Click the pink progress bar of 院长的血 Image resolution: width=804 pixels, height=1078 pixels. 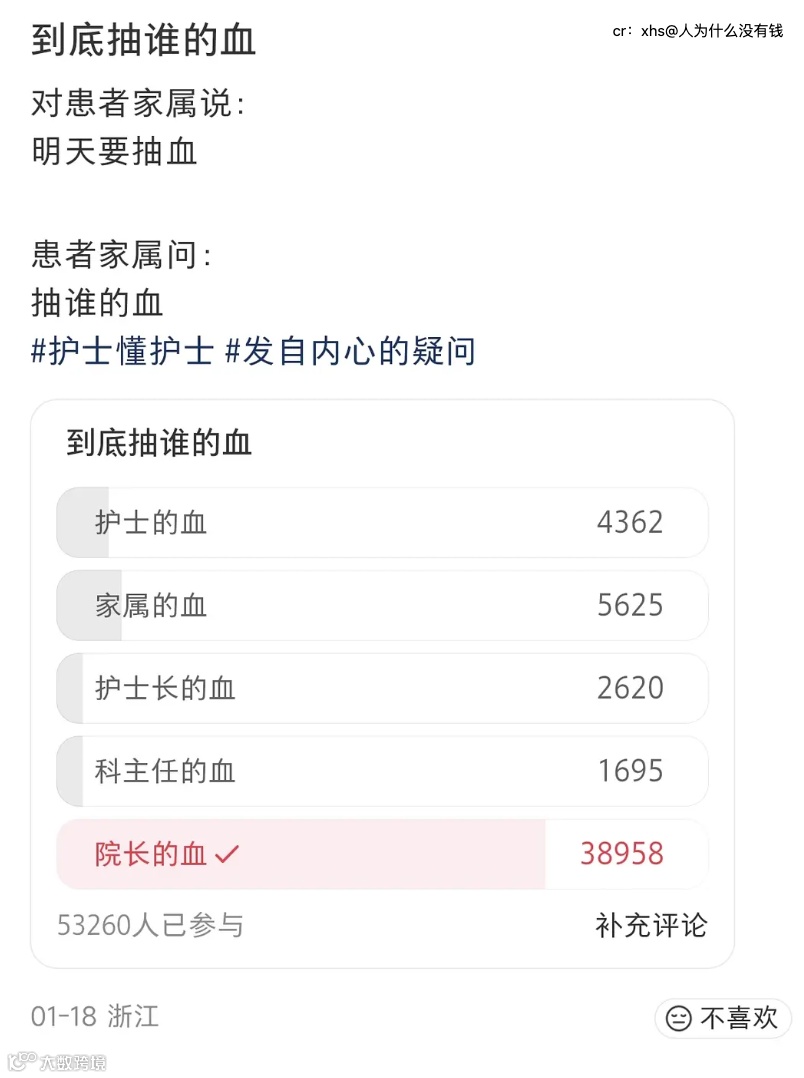400,854
